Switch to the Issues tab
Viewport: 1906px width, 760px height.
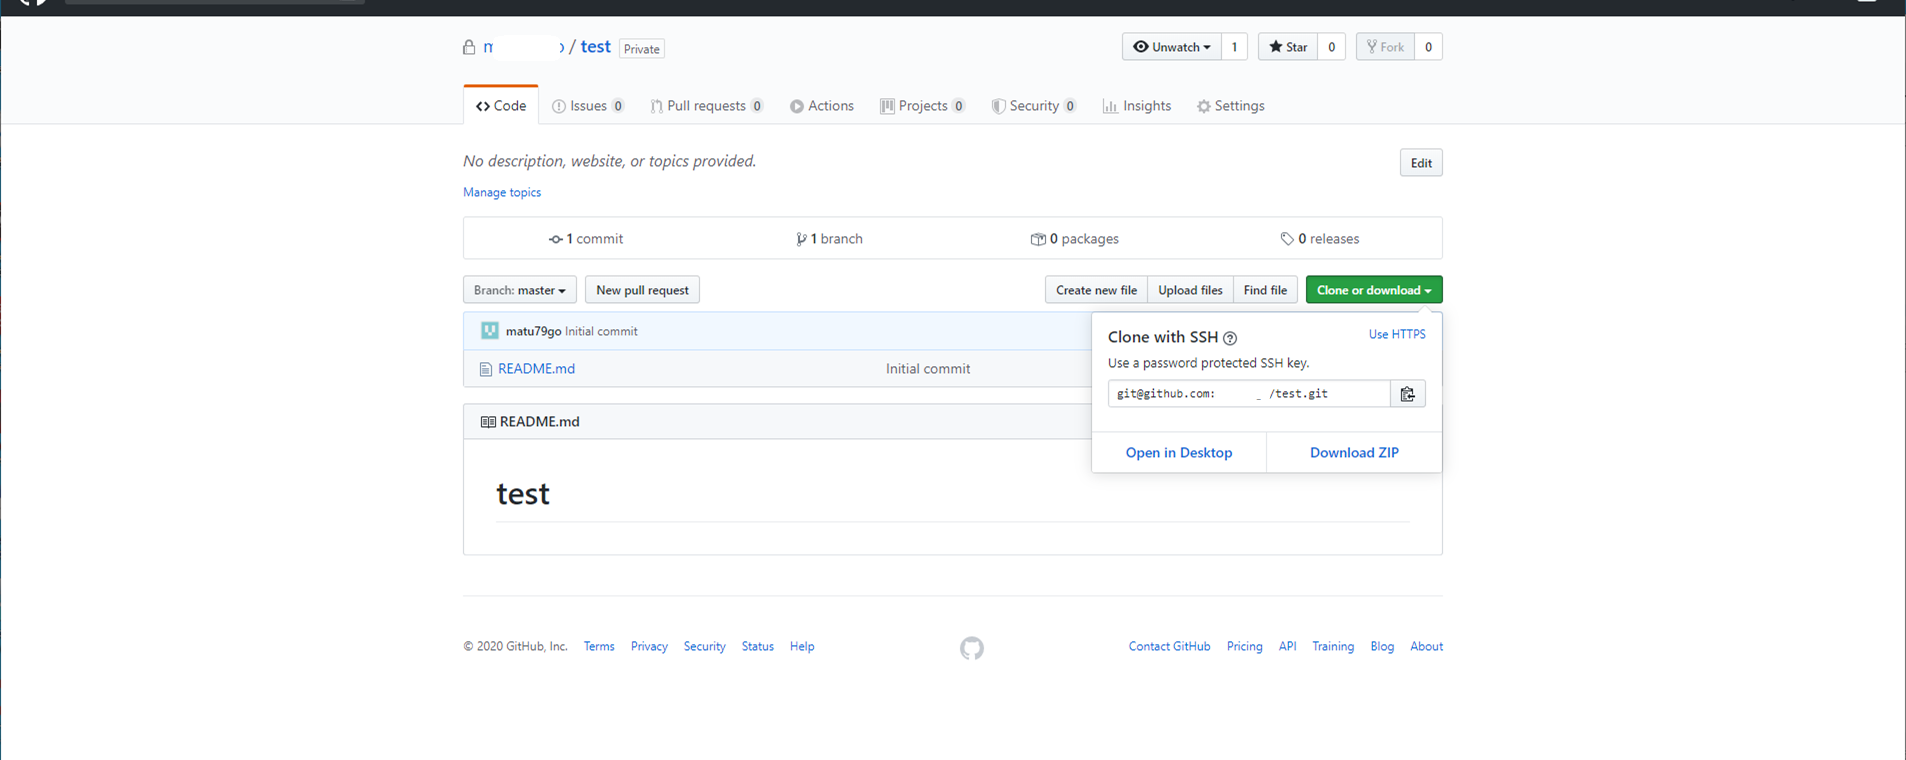coord(588,106)
